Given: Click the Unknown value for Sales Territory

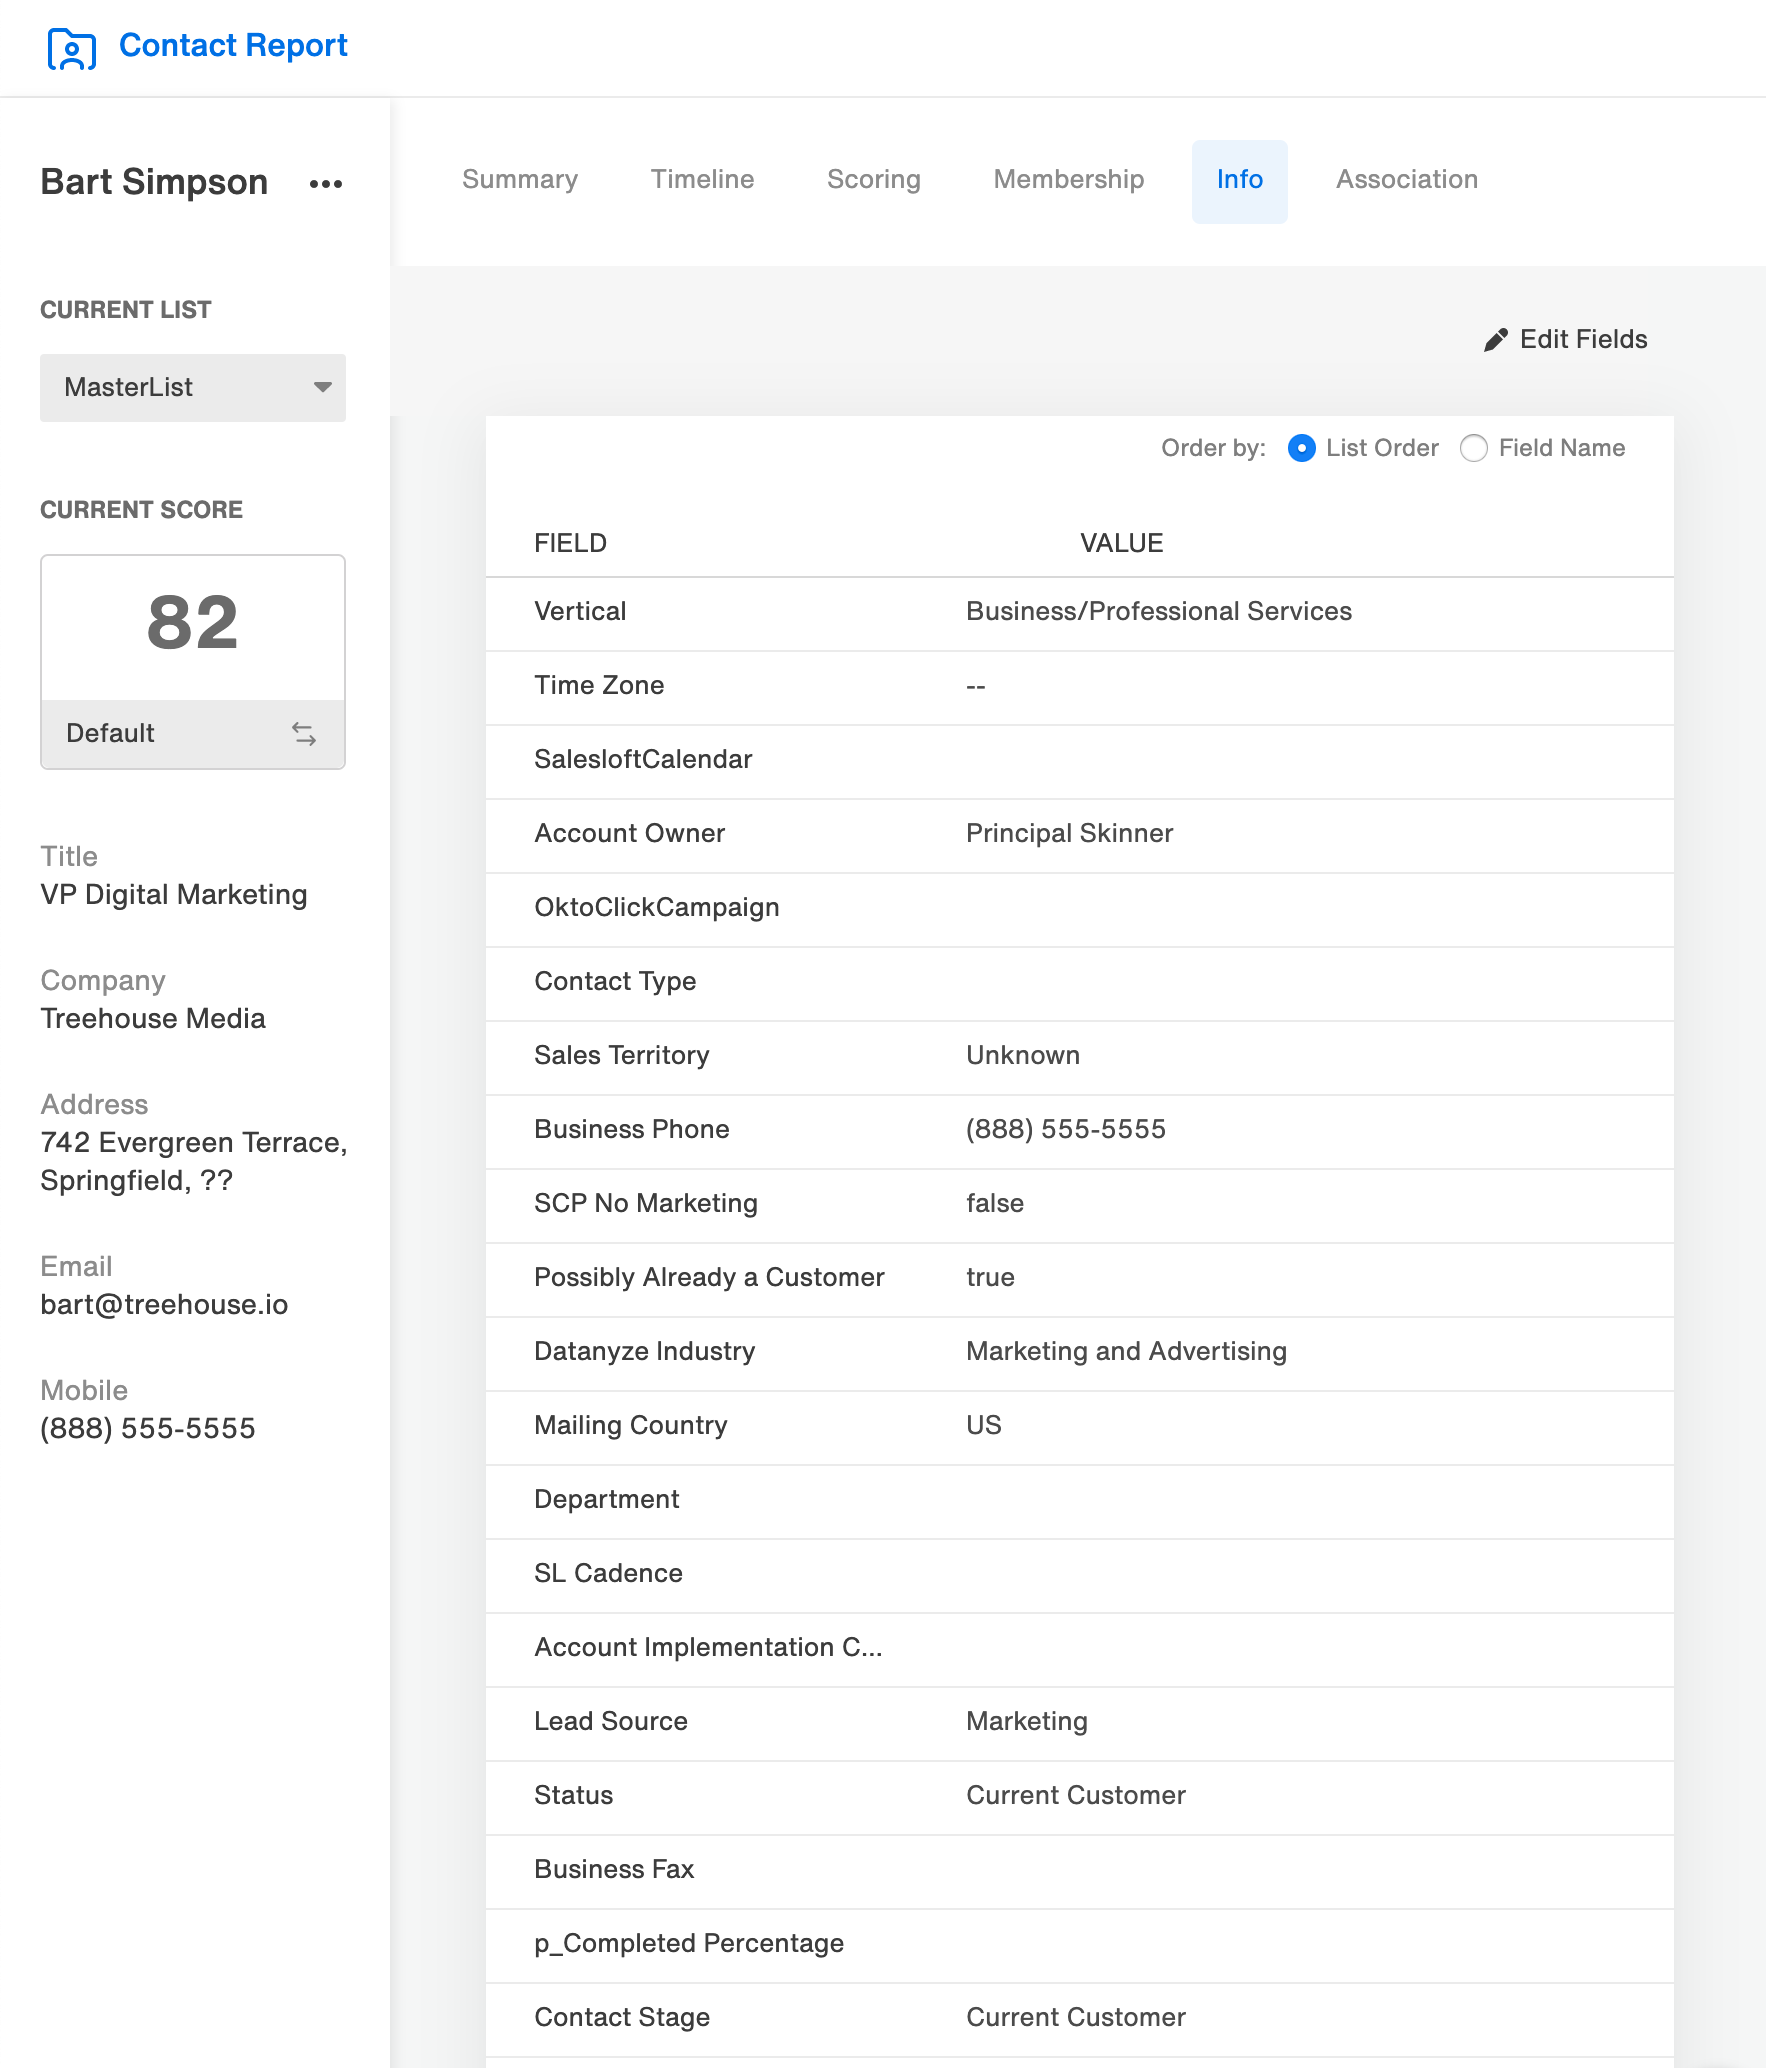Looking at the screenshot, I should pos(1023,1056).
